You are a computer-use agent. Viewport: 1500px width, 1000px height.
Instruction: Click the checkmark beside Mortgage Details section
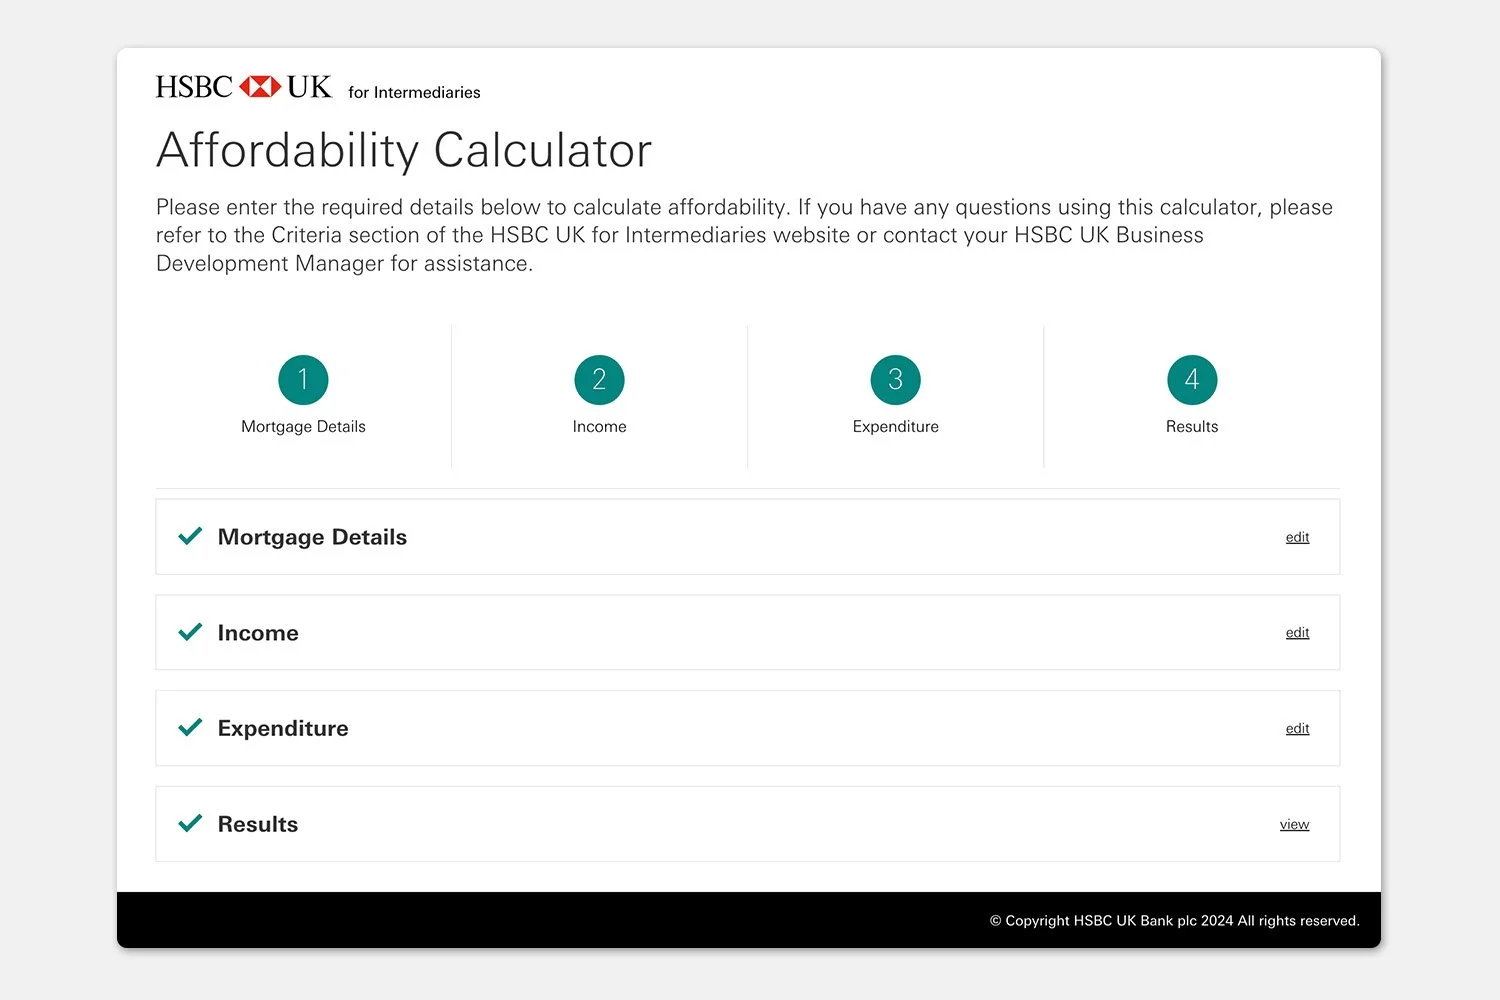(x=190, y=536)
